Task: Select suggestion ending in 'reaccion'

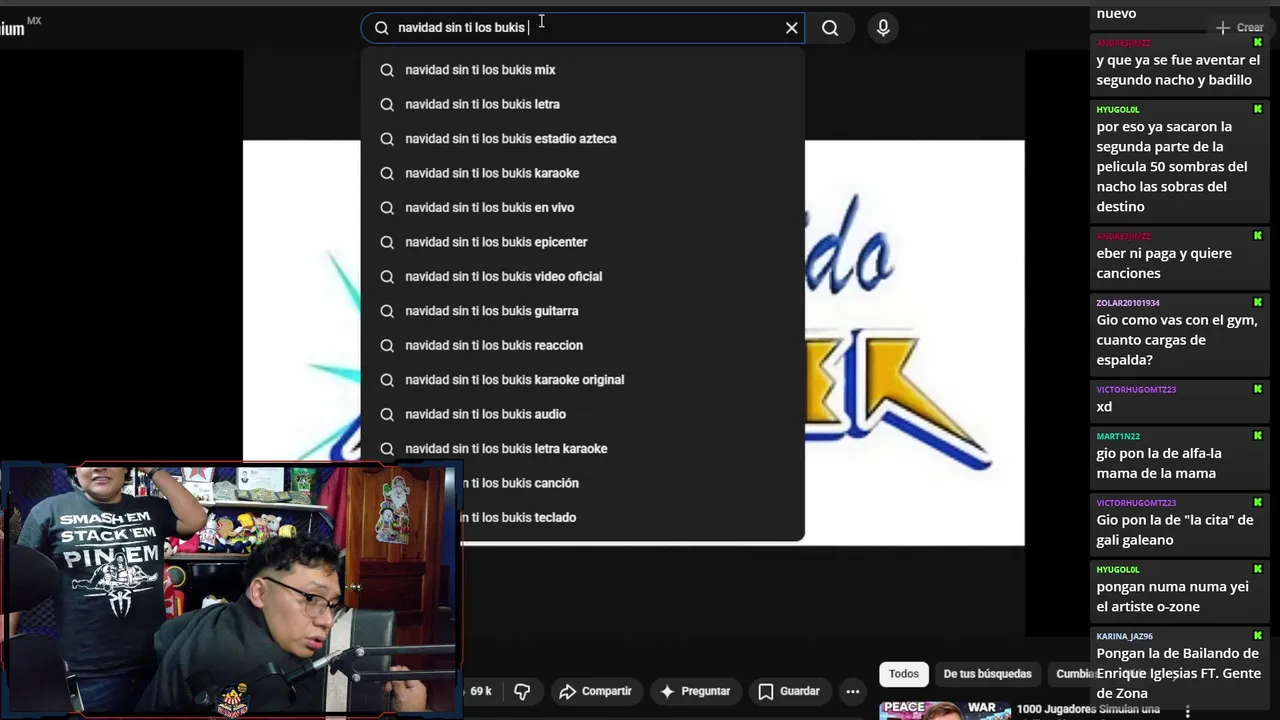Action: tap(583, 345)
